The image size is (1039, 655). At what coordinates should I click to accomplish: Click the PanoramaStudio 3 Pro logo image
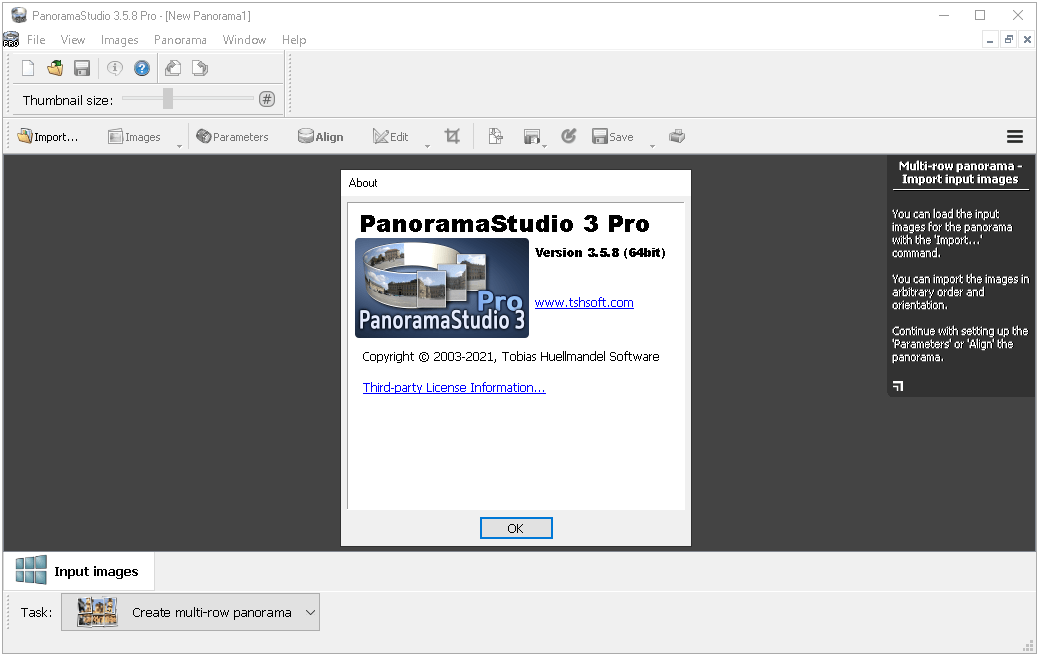[442, 288]
